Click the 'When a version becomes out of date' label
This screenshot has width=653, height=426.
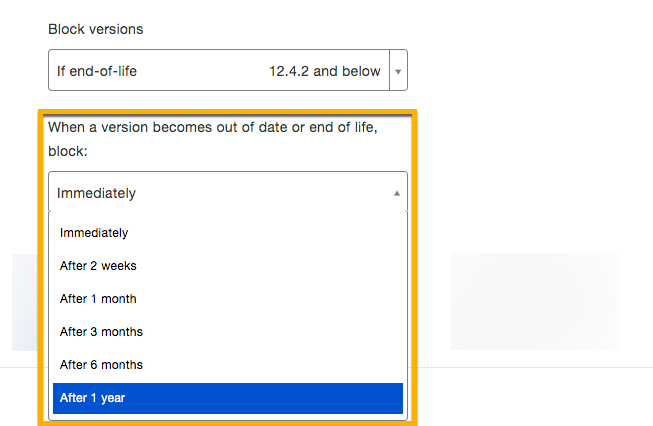[x=213, y=139]
